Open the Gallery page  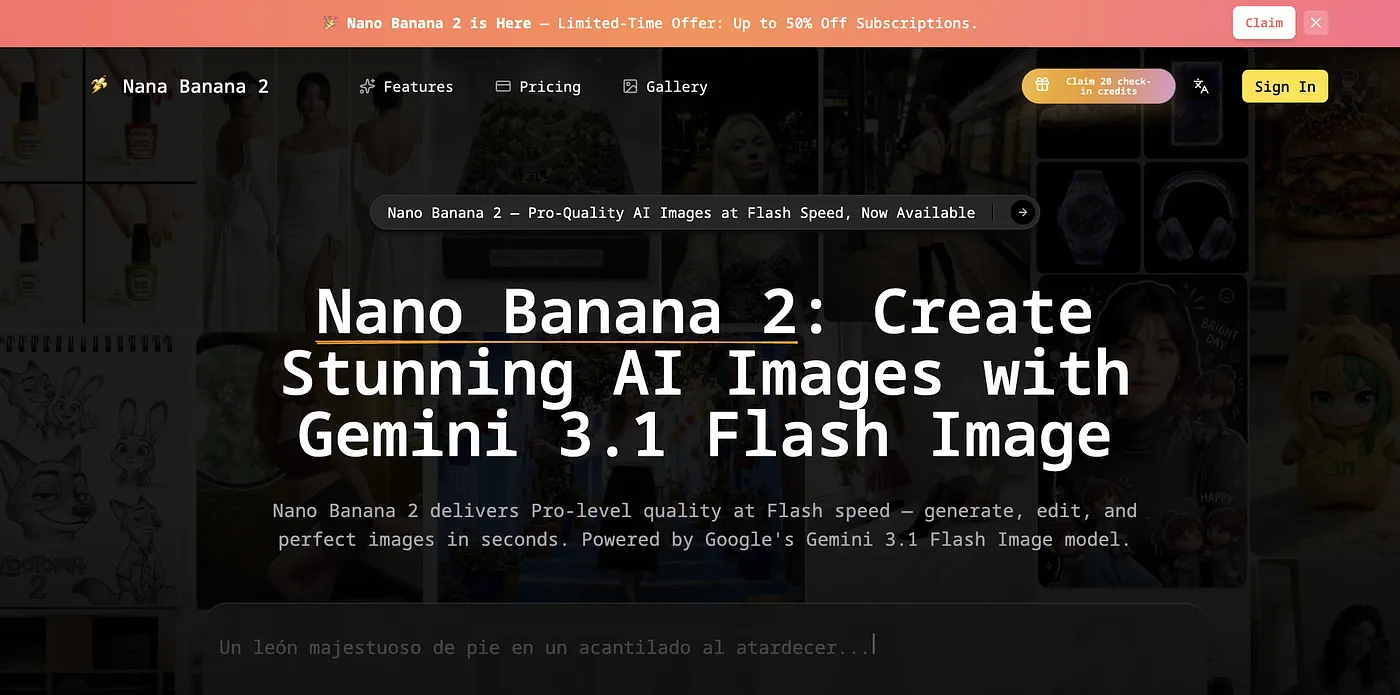665,87
